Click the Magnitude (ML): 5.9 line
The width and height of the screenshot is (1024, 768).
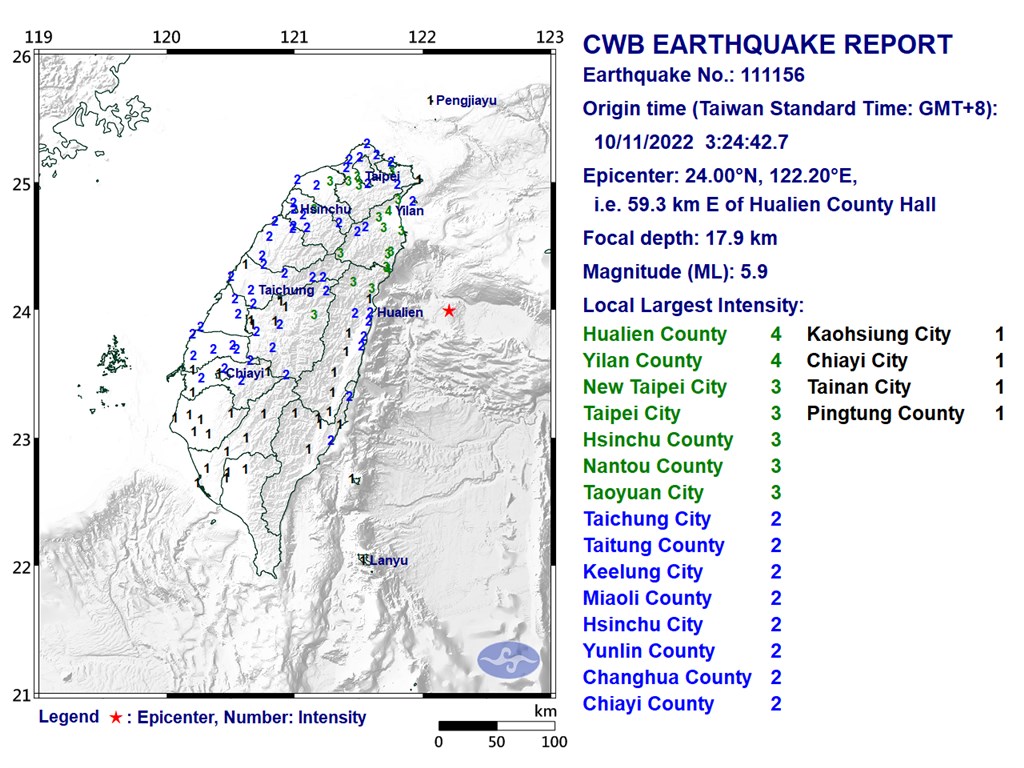[x=675, y=272]
